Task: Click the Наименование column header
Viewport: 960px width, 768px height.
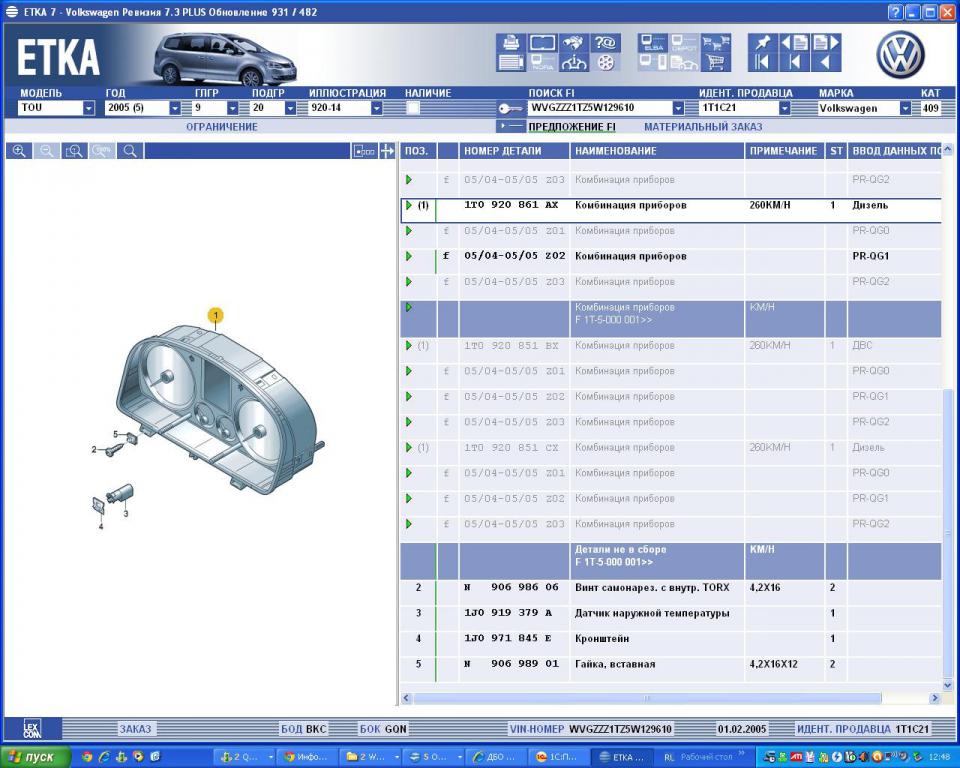Action: click(x=657, y=151)
